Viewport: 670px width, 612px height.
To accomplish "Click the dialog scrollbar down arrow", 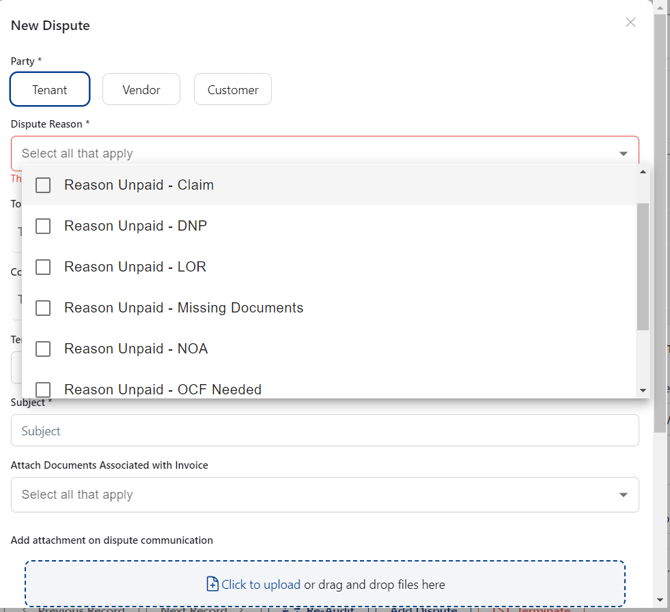I will tap(660, 600).
